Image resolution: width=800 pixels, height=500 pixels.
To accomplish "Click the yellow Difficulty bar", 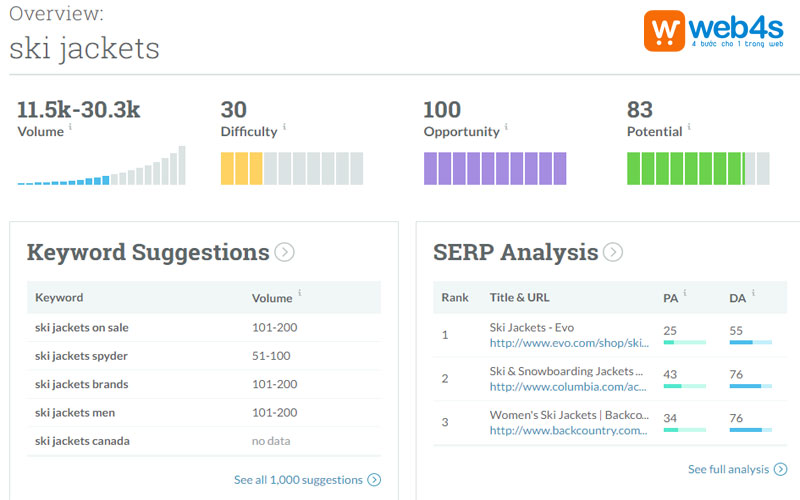I will [242, 168].
